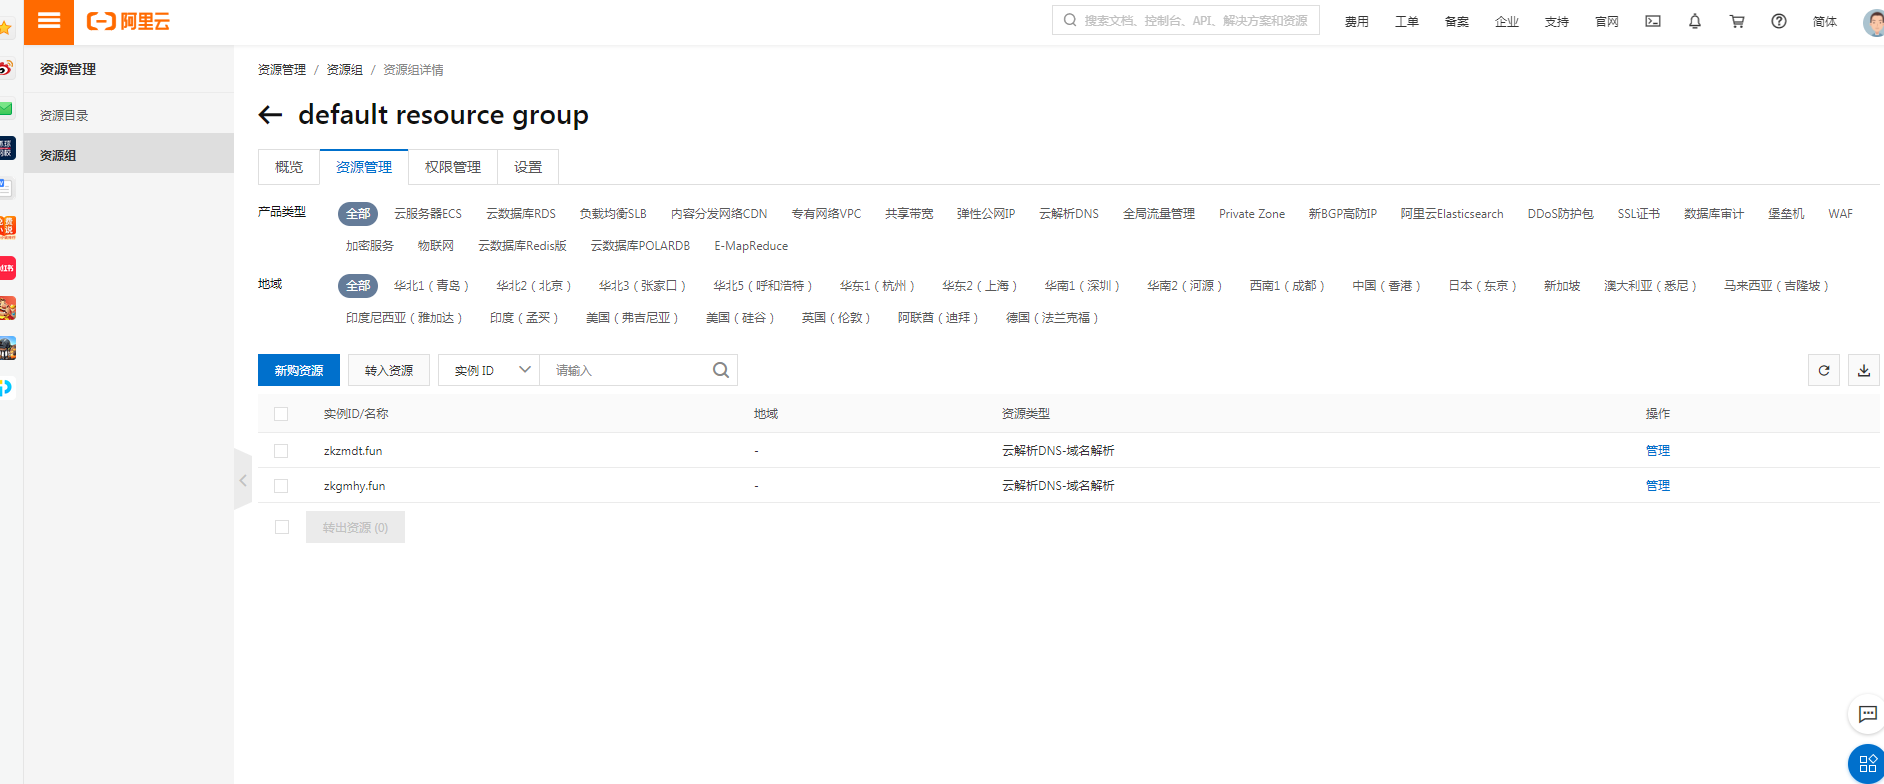Select 全部 product type filter
Viewport: 1884px width, 784px height.
point(358,214)
